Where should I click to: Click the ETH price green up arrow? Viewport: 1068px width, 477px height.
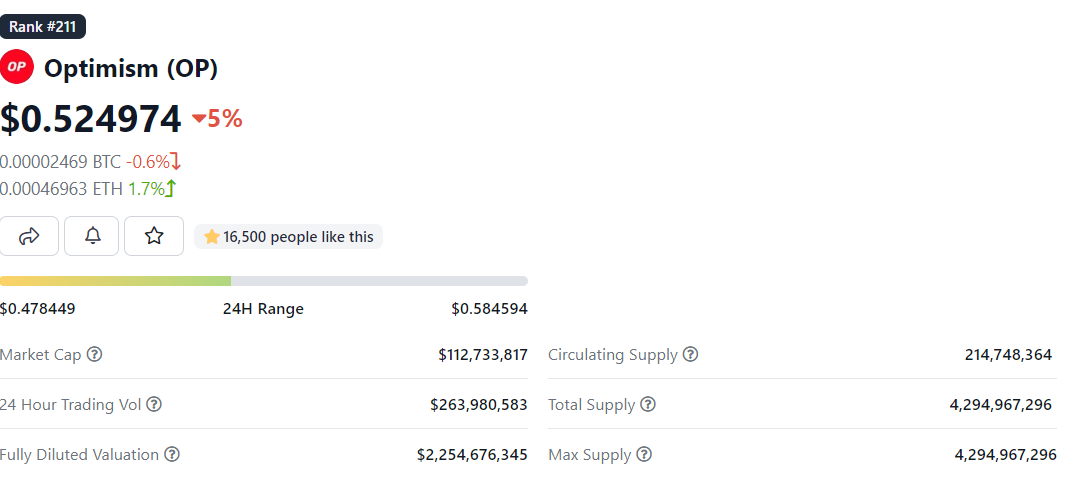click(x=171, y=188)
